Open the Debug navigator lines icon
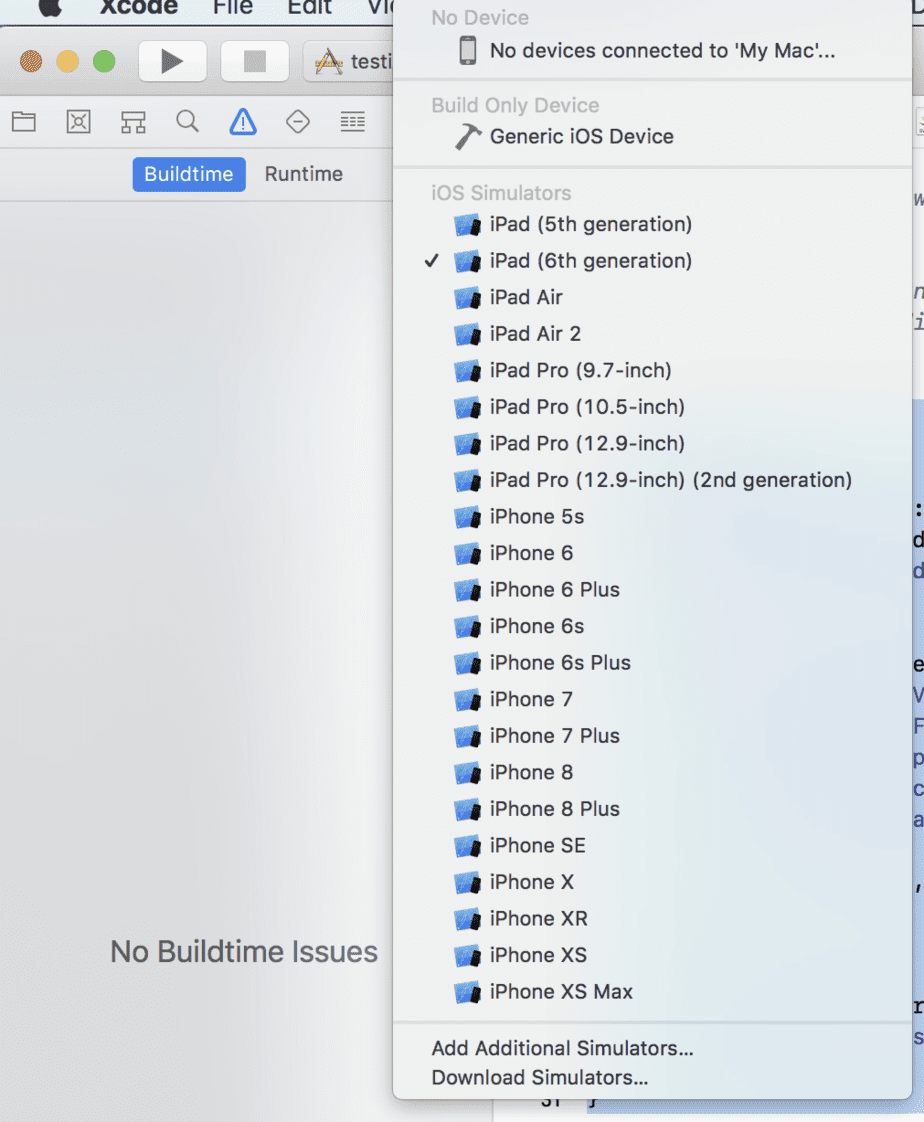This screenshot has width=924, height=1122. tap(353, 122)
